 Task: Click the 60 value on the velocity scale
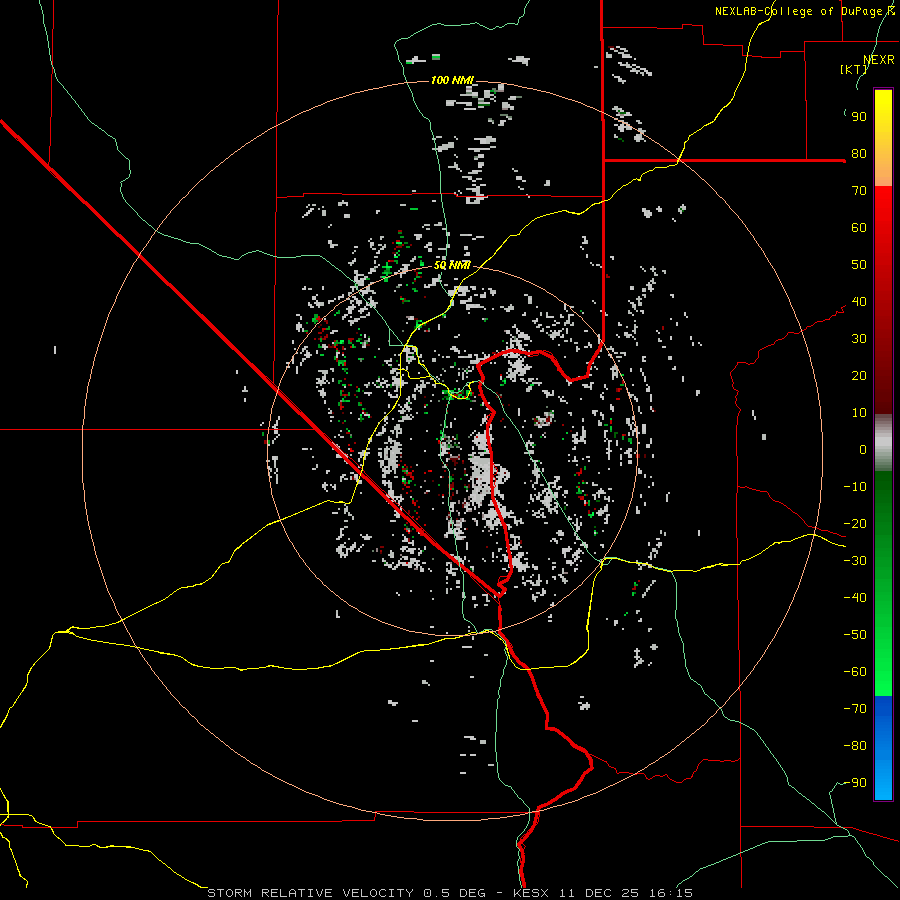click(859, 228)
